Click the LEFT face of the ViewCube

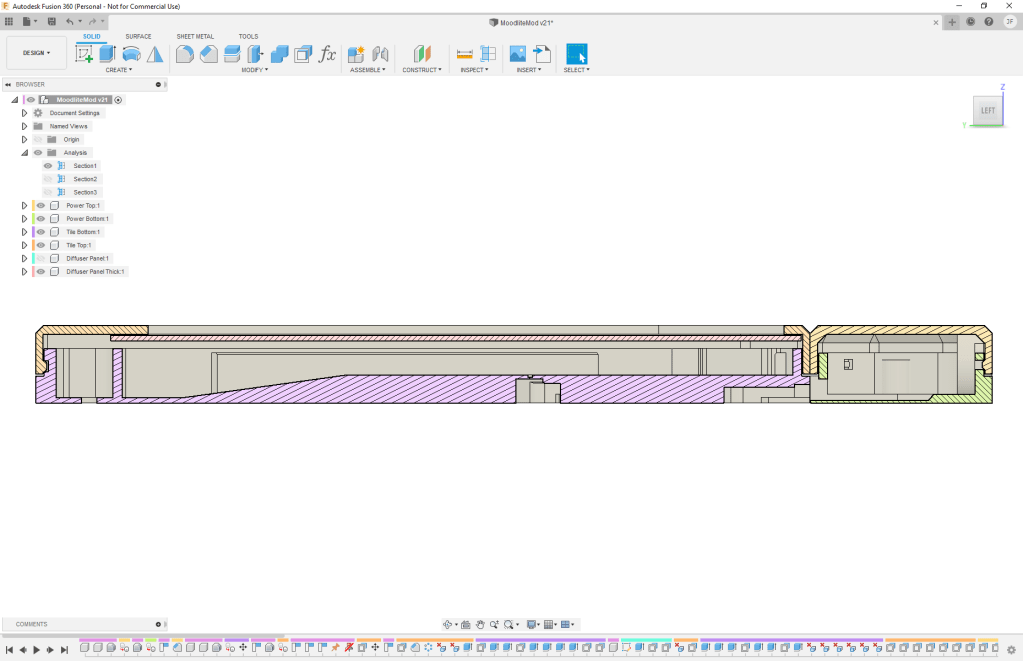coord(988,110)
